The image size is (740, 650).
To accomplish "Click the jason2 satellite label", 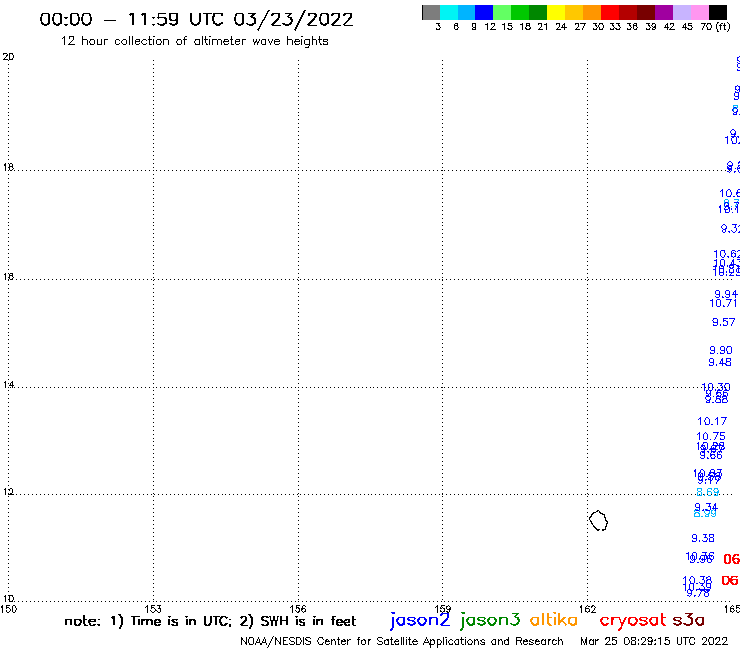I will [420, 620].
